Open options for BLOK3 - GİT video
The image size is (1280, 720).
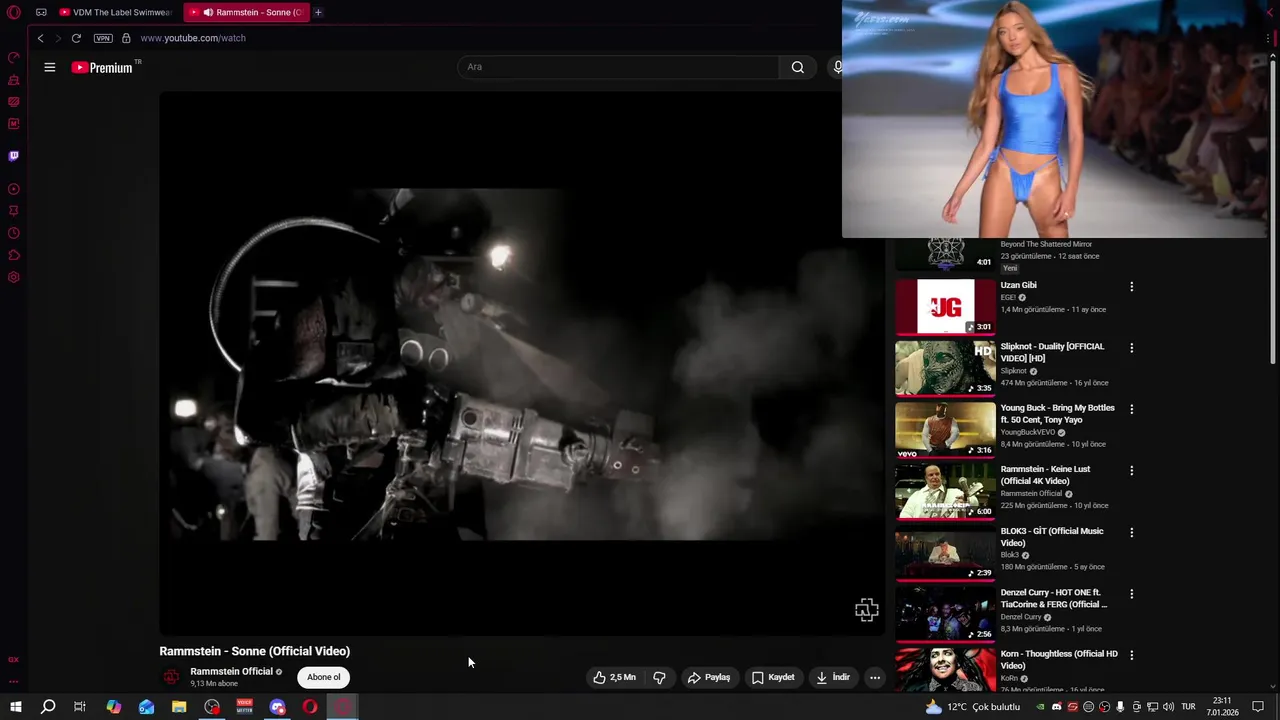click(1132, 532)
